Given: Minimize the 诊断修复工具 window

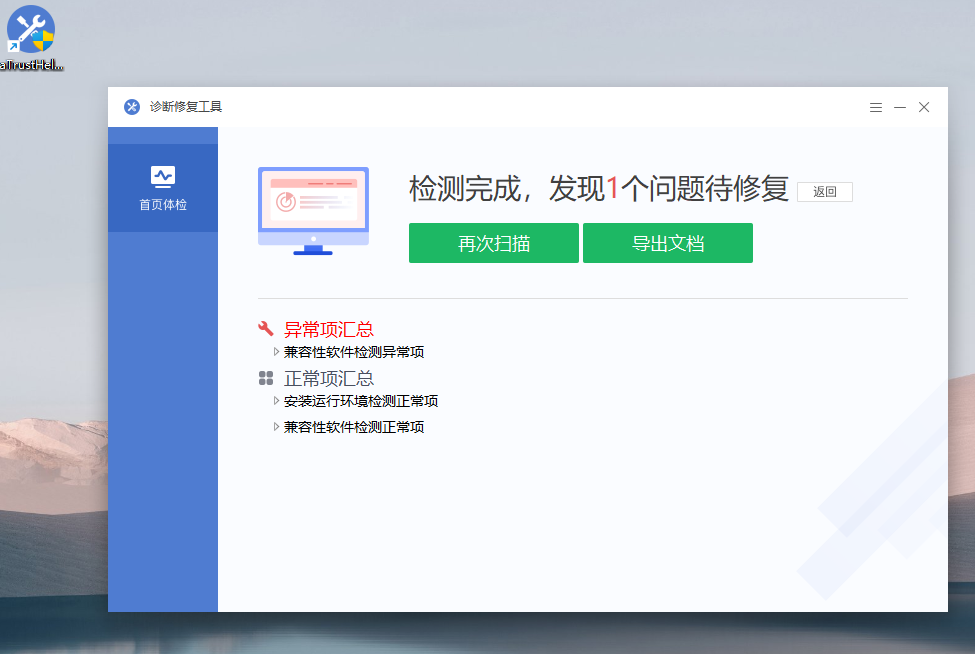Looking at the screenshot, I should coord(900,107).
